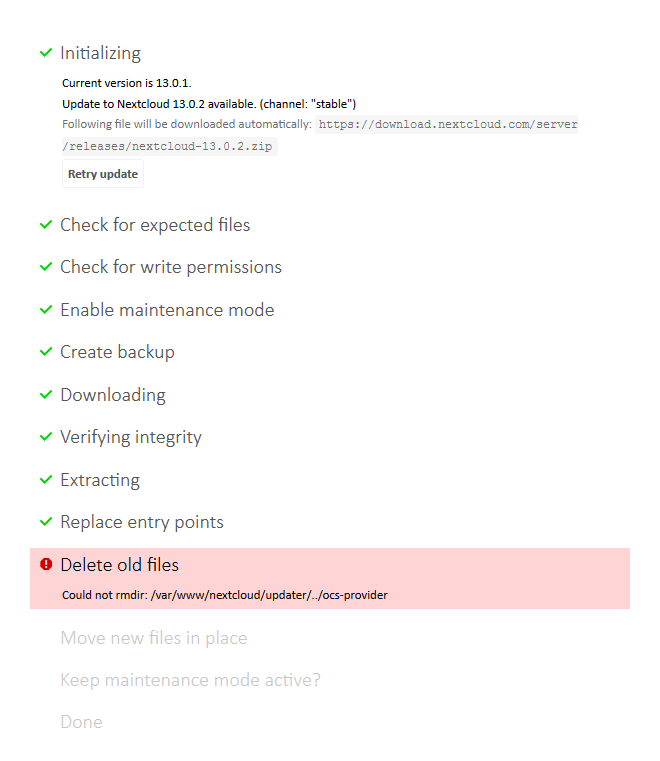660x761 pixels.
Task: Click the Create backup checkmark icon
Action: [x=46, y=351]
